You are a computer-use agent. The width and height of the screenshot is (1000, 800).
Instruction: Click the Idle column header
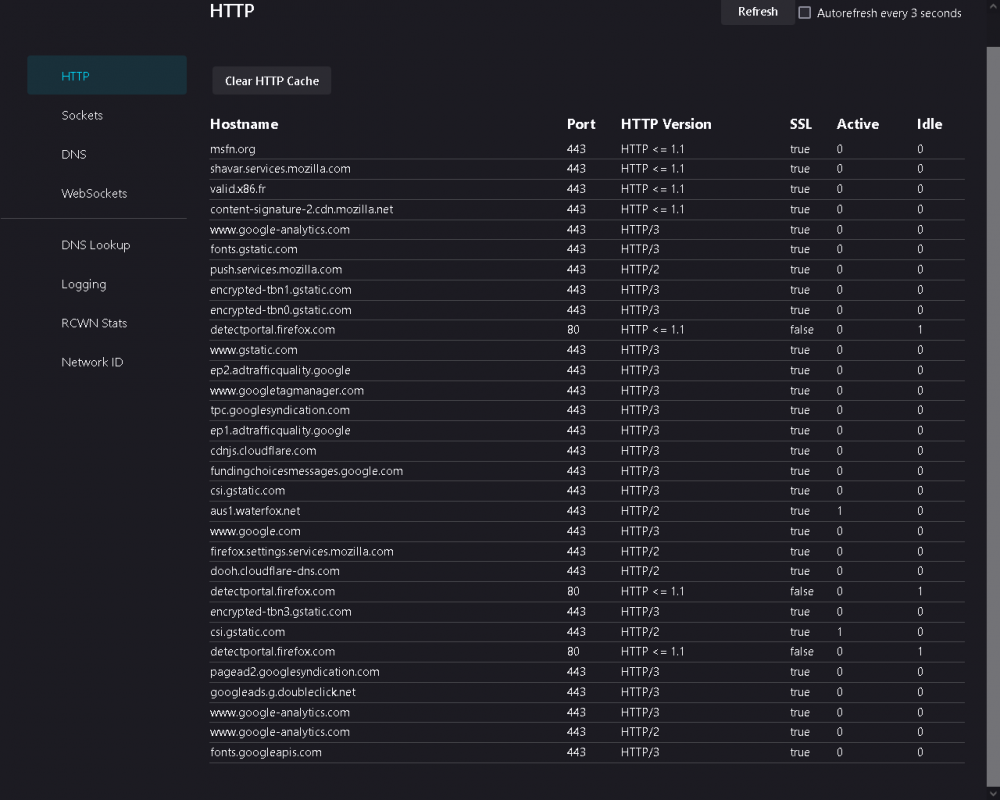tap(929, 125)
